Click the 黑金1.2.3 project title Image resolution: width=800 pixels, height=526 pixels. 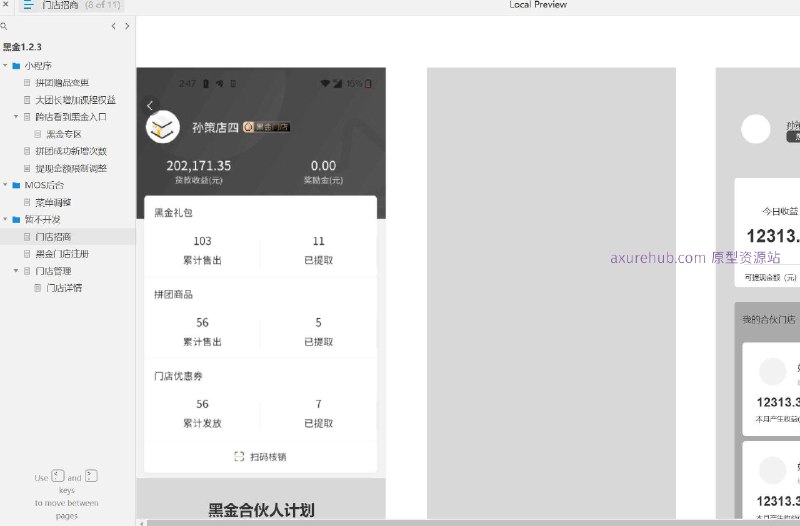[22, 47]
